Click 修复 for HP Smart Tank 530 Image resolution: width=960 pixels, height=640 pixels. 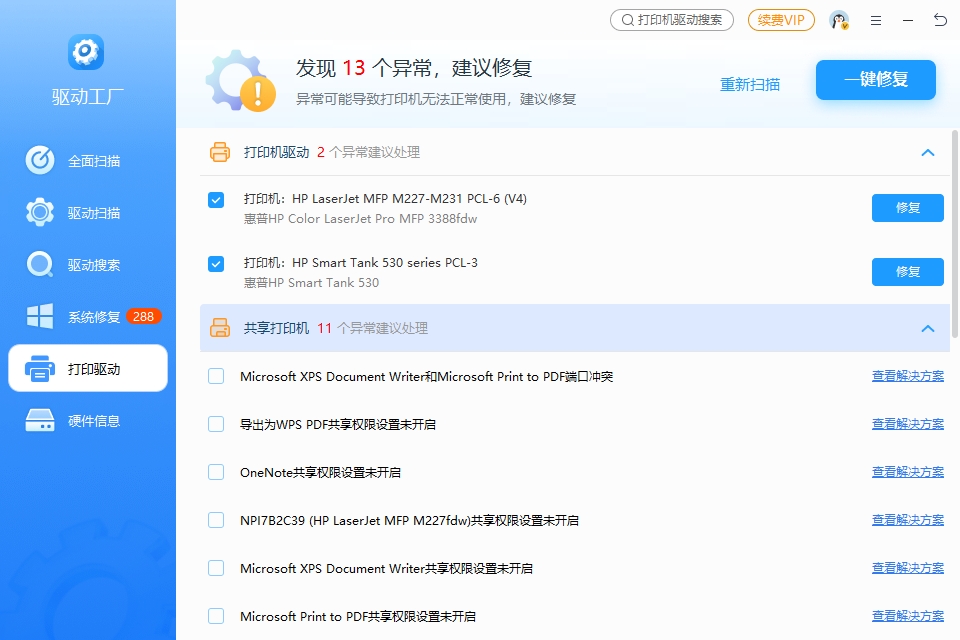[x=907, y=272]
